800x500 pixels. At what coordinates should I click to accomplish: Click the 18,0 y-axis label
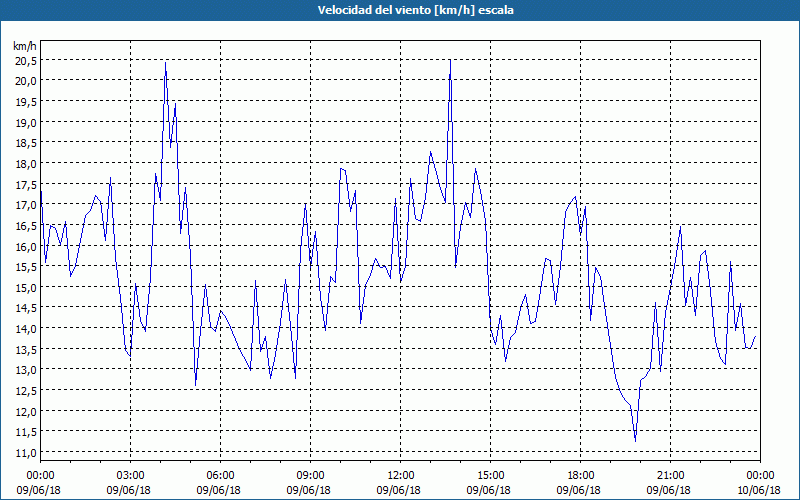coord(25,164)
